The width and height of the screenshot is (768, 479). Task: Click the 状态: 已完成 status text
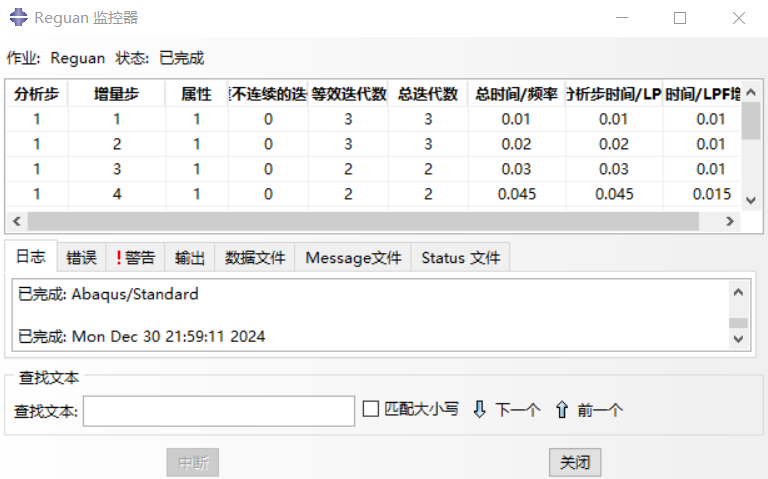click(160, 58)
